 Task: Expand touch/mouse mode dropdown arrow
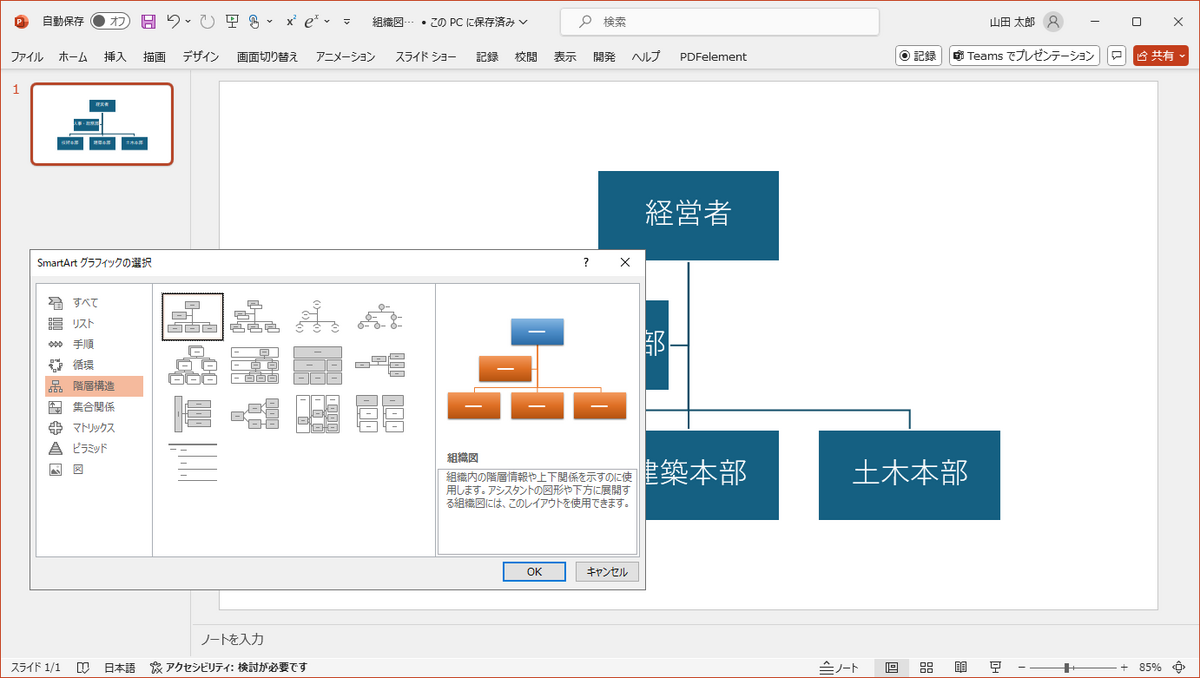tap(268, 21)
